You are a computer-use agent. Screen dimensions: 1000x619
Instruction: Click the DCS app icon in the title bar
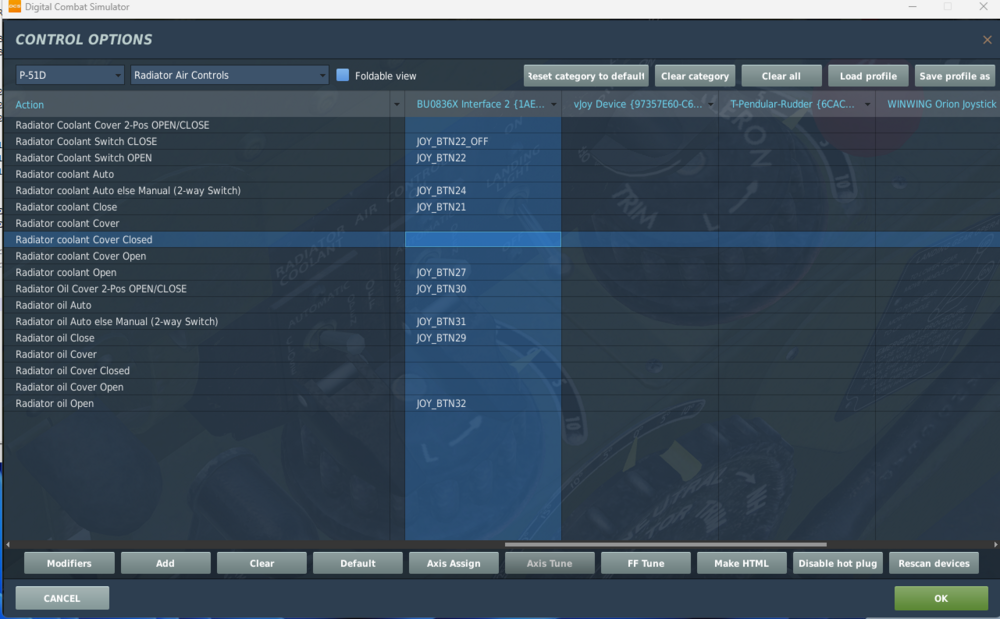(x=14, y=6)
